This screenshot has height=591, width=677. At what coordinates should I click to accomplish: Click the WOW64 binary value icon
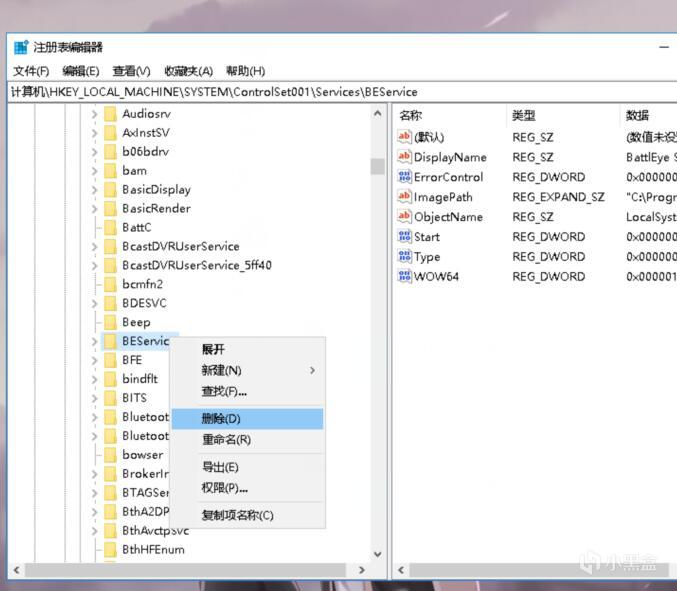tap(404, 276)
